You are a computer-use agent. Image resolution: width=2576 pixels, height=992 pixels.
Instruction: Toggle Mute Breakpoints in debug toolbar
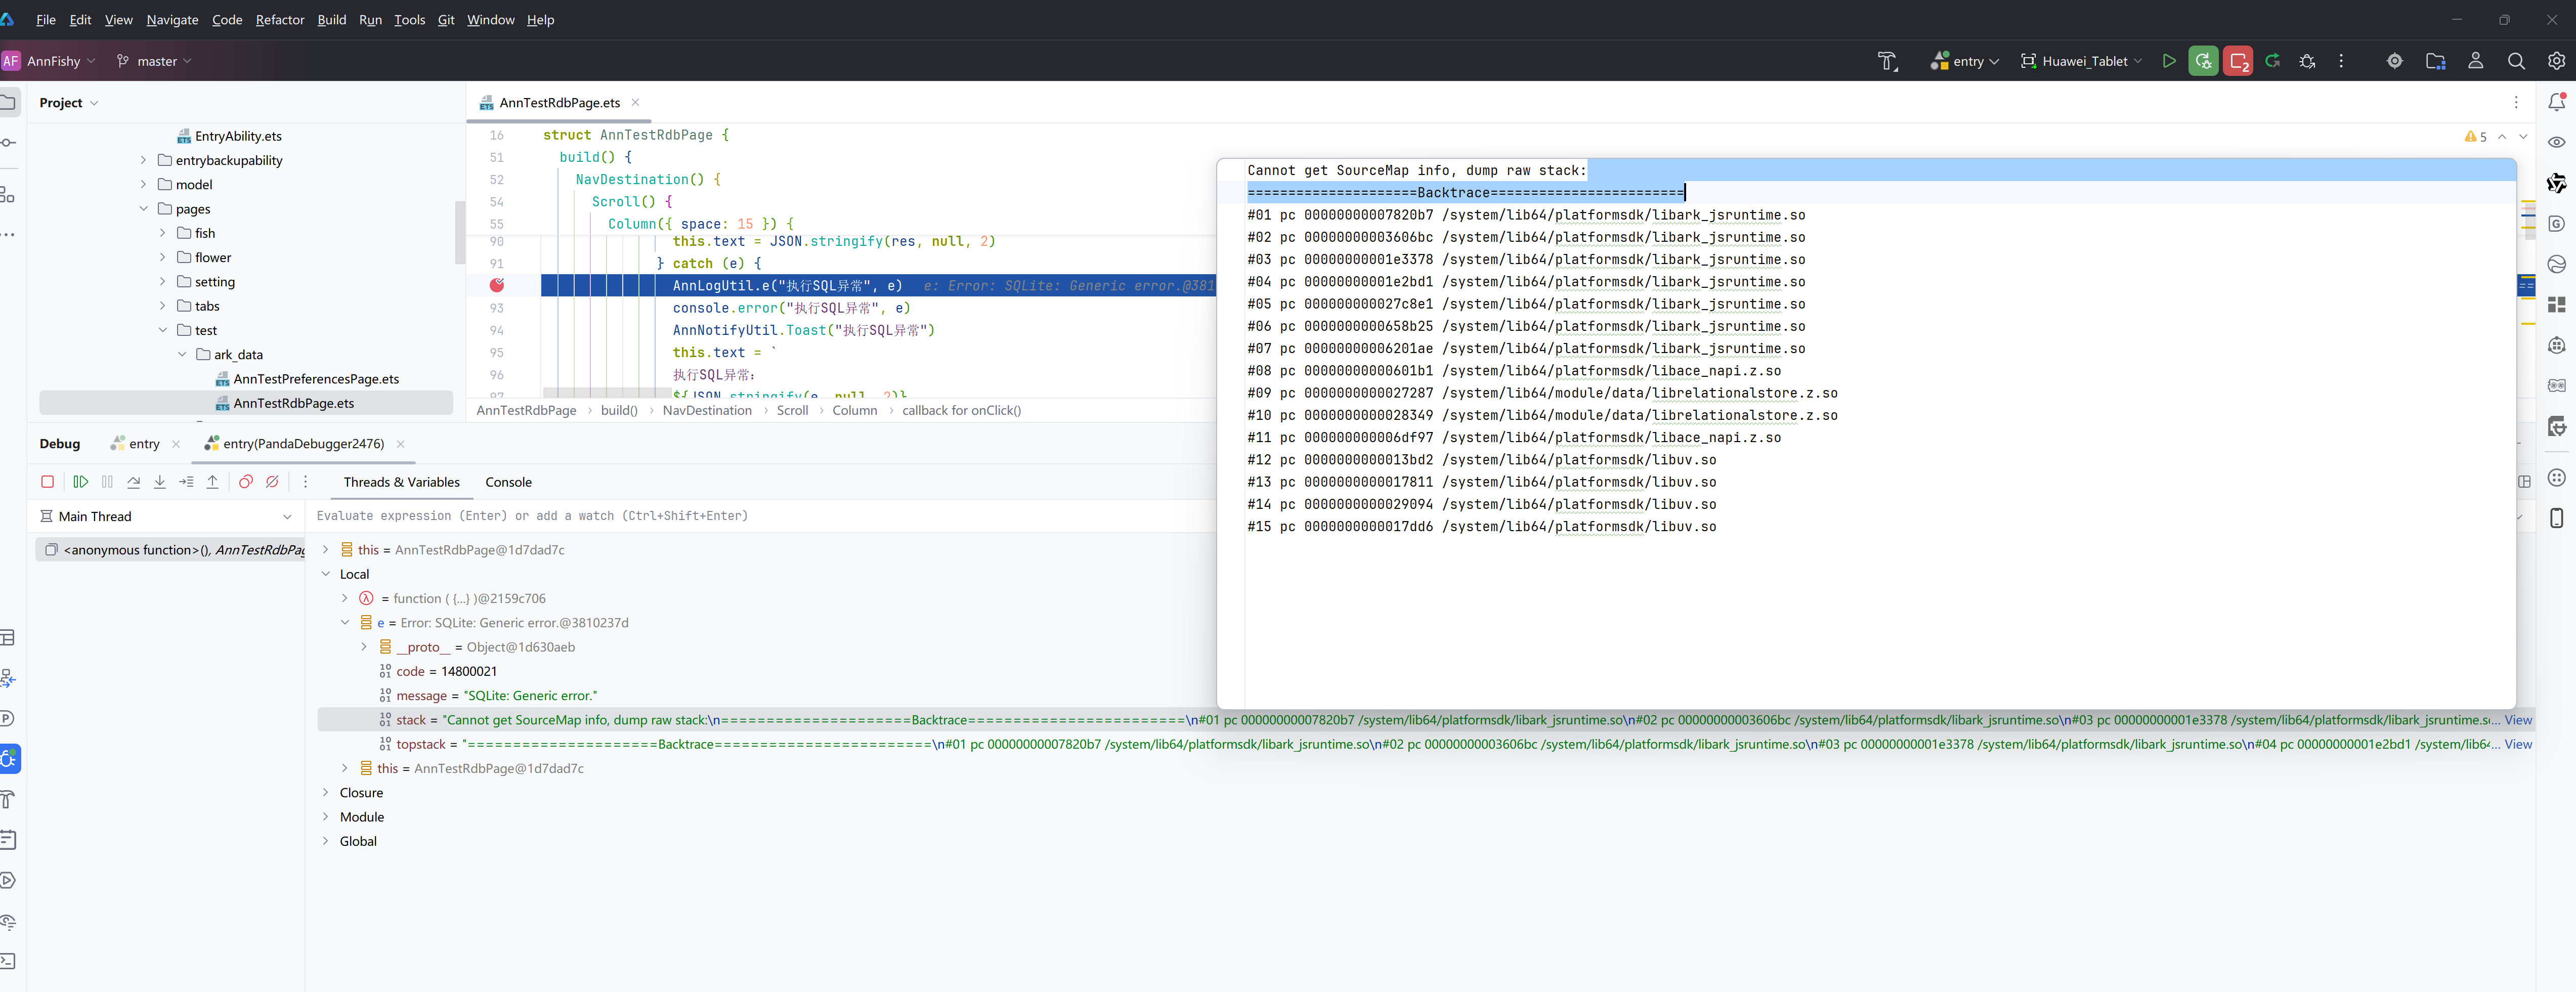click(x=272, y=482)
